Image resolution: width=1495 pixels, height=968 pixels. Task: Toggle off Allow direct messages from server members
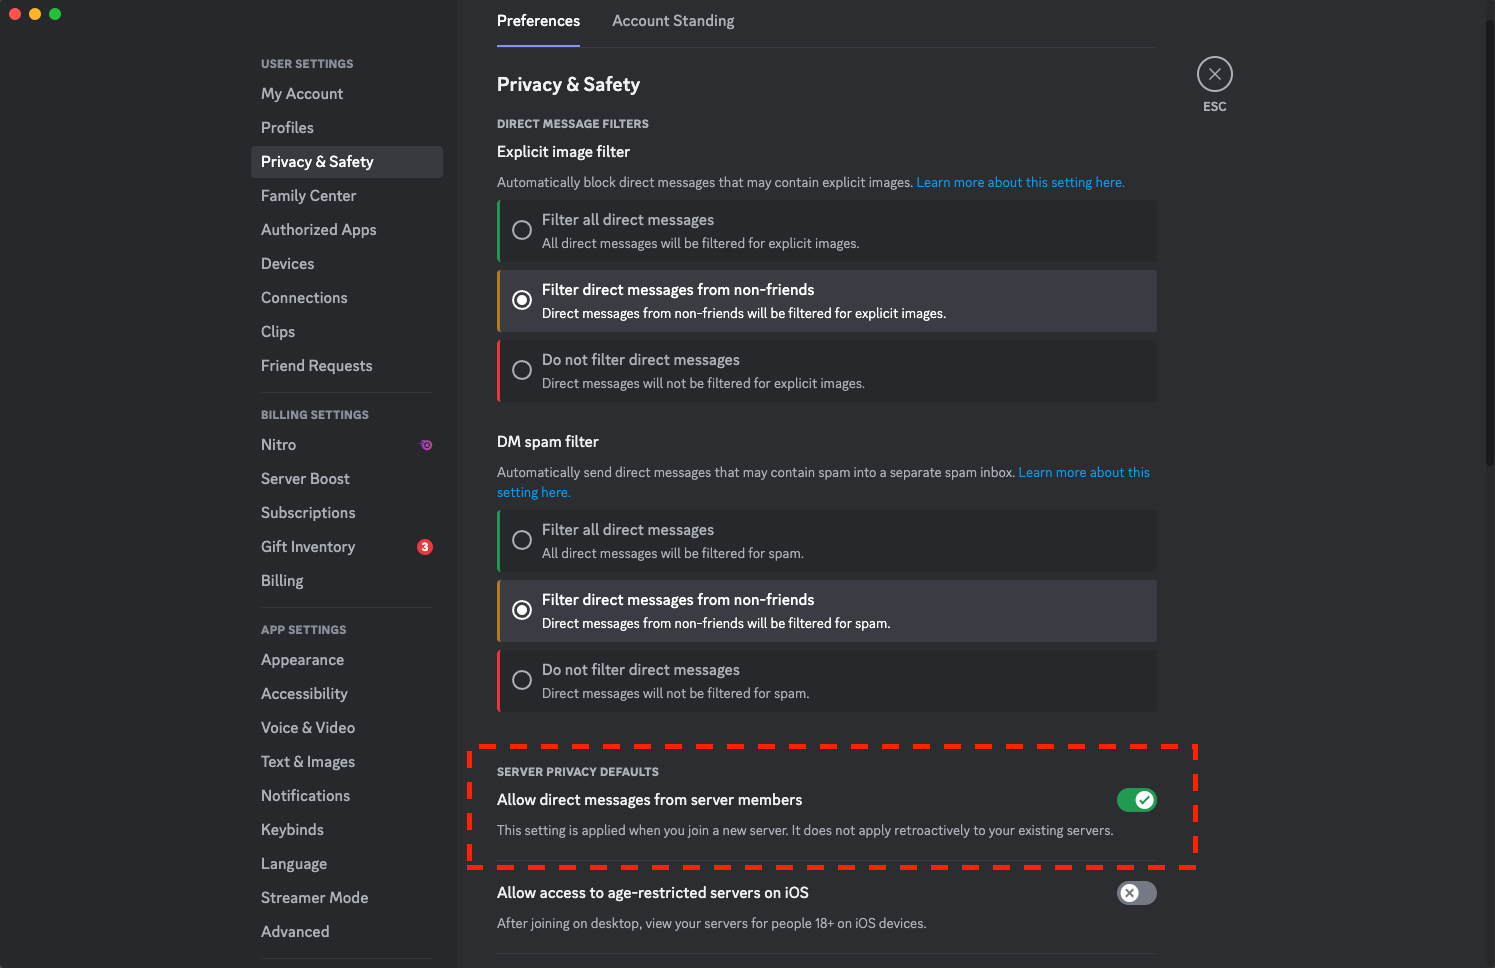(1136, 800)
